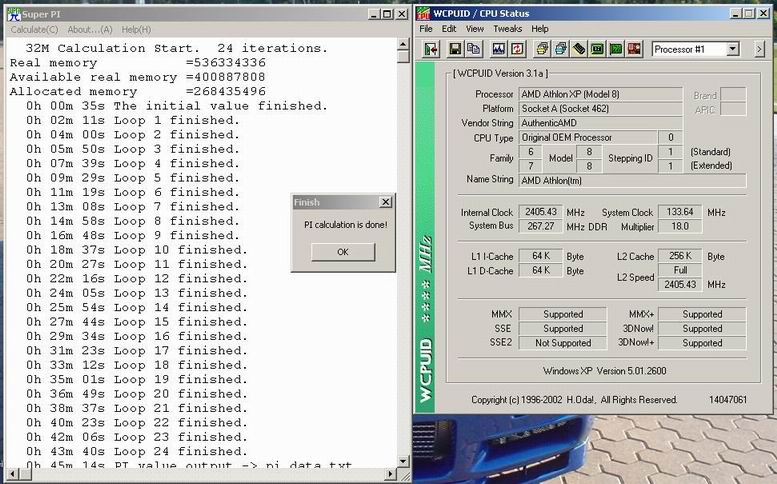Open the Help(H) menu in Super PI
777x484 pixels.
(136, 30)
